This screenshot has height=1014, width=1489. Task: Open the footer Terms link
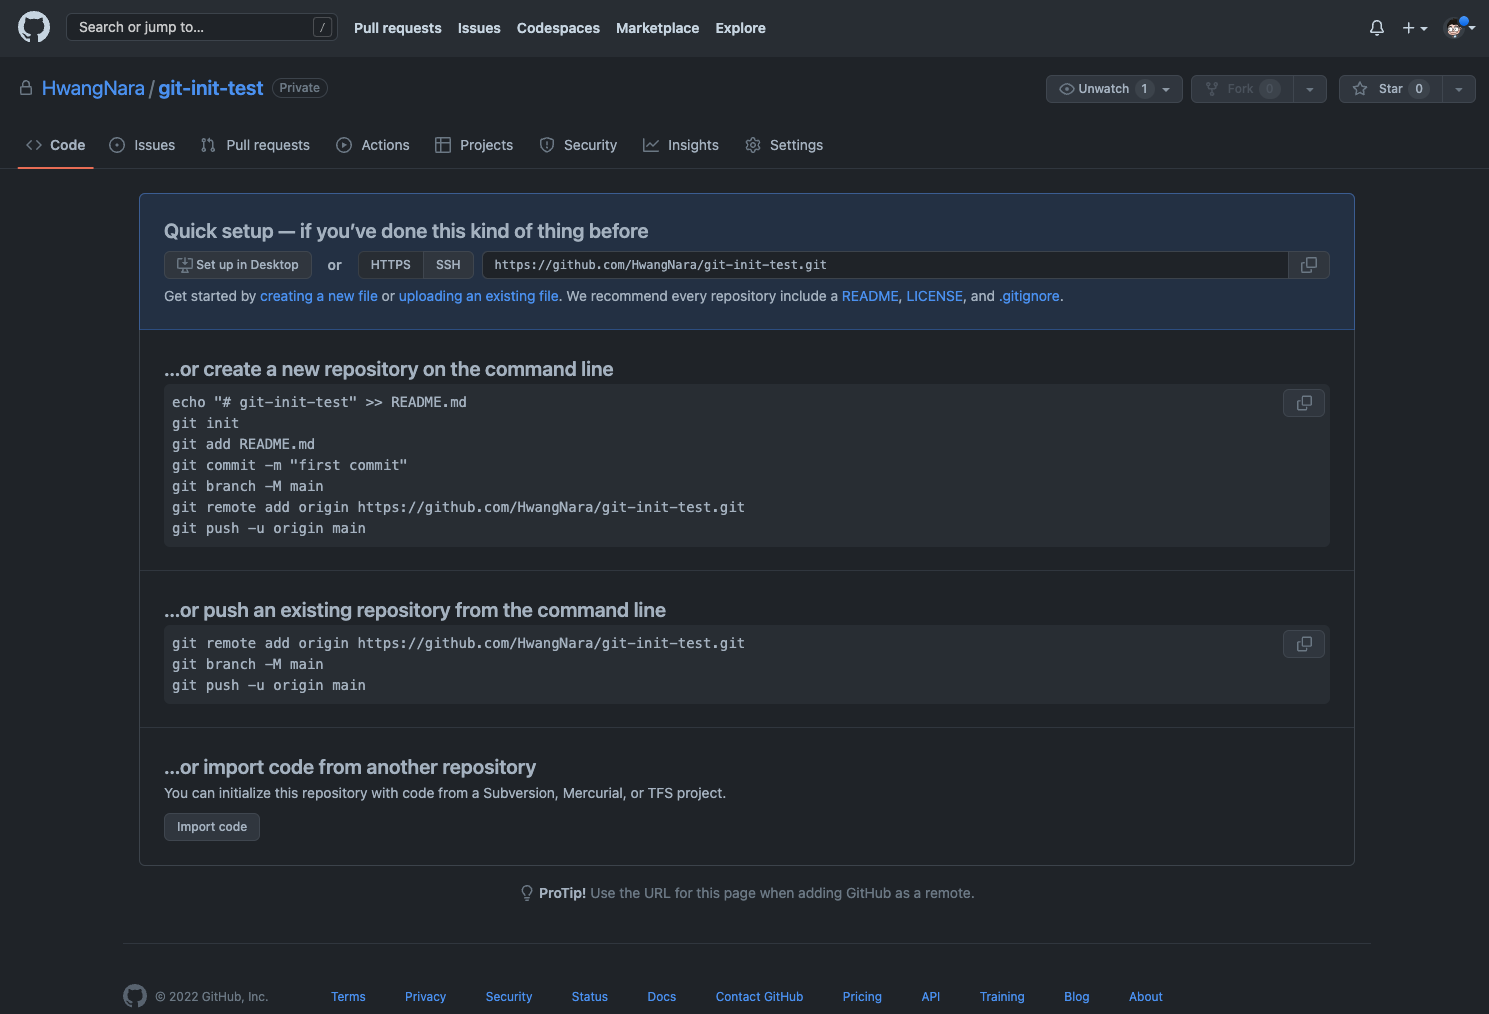[348, 997]
